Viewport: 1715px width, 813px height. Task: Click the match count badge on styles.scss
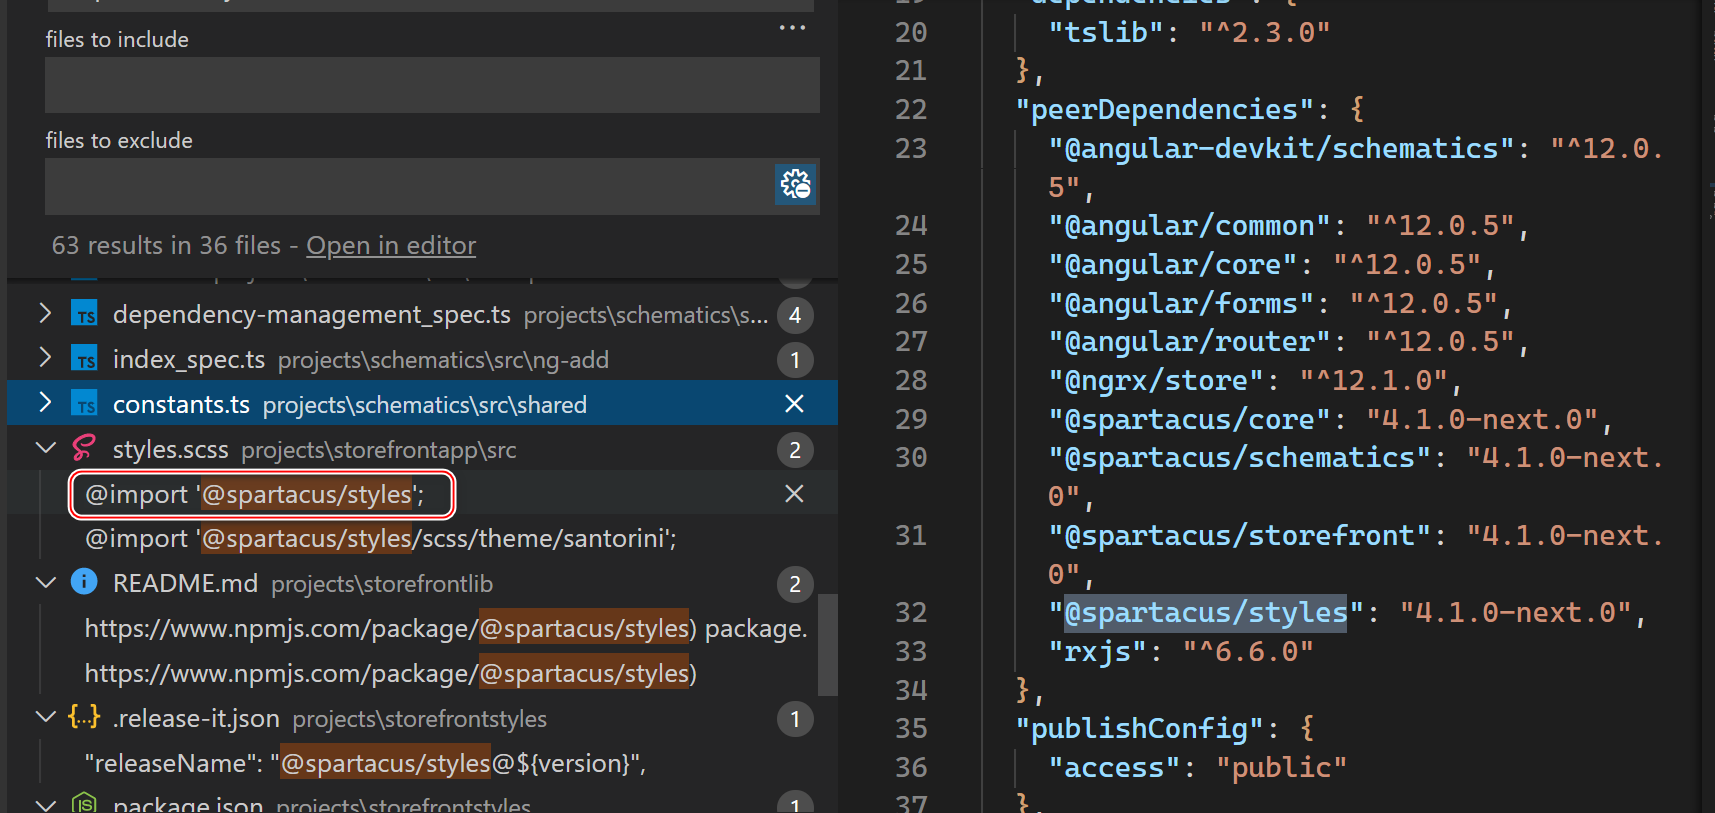coord(795,450)
